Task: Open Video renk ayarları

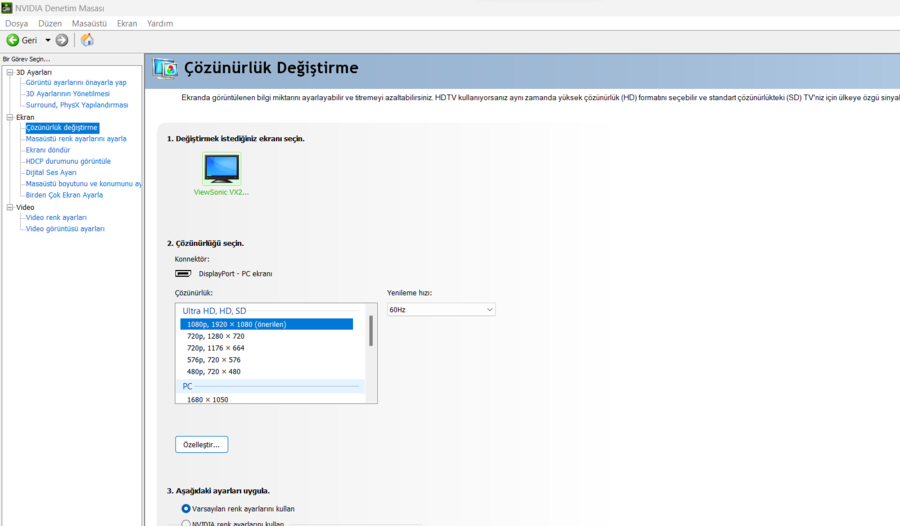Action: [x=56, y=218]
